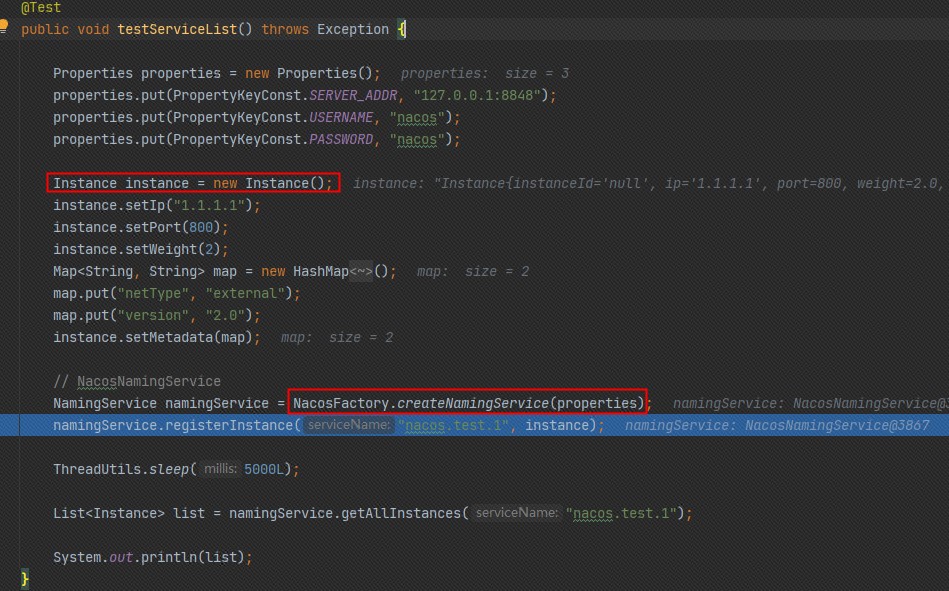The width and height of the screenshot is (949, 591).
Task: Click the intention lightbulb icon in gutter
Action: [4, 26]
